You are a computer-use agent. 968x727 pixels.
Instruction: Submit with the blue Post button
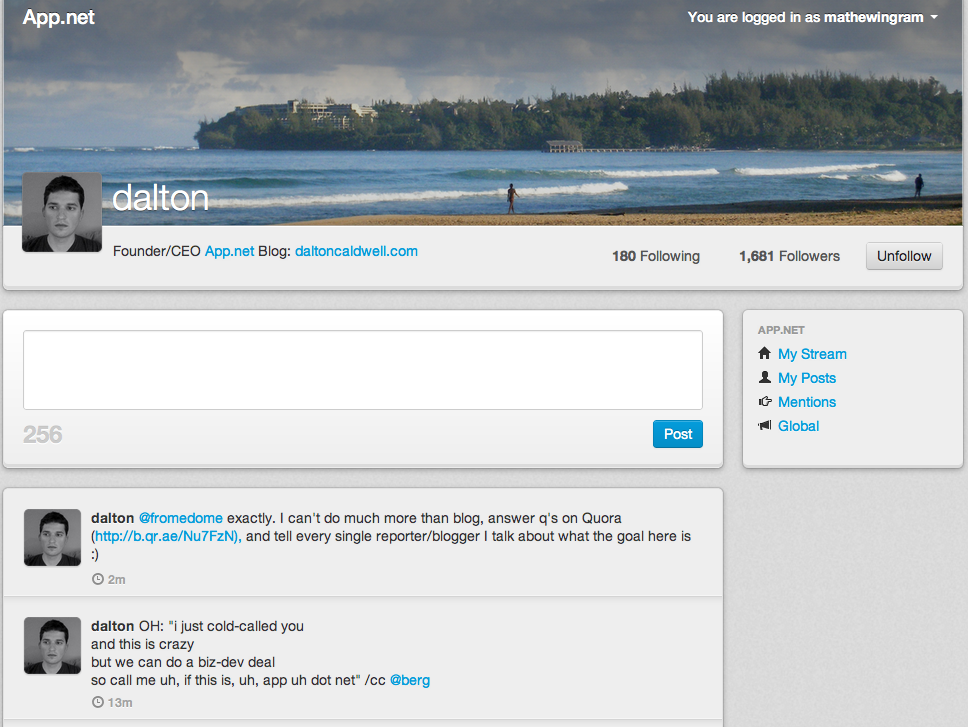677,434
